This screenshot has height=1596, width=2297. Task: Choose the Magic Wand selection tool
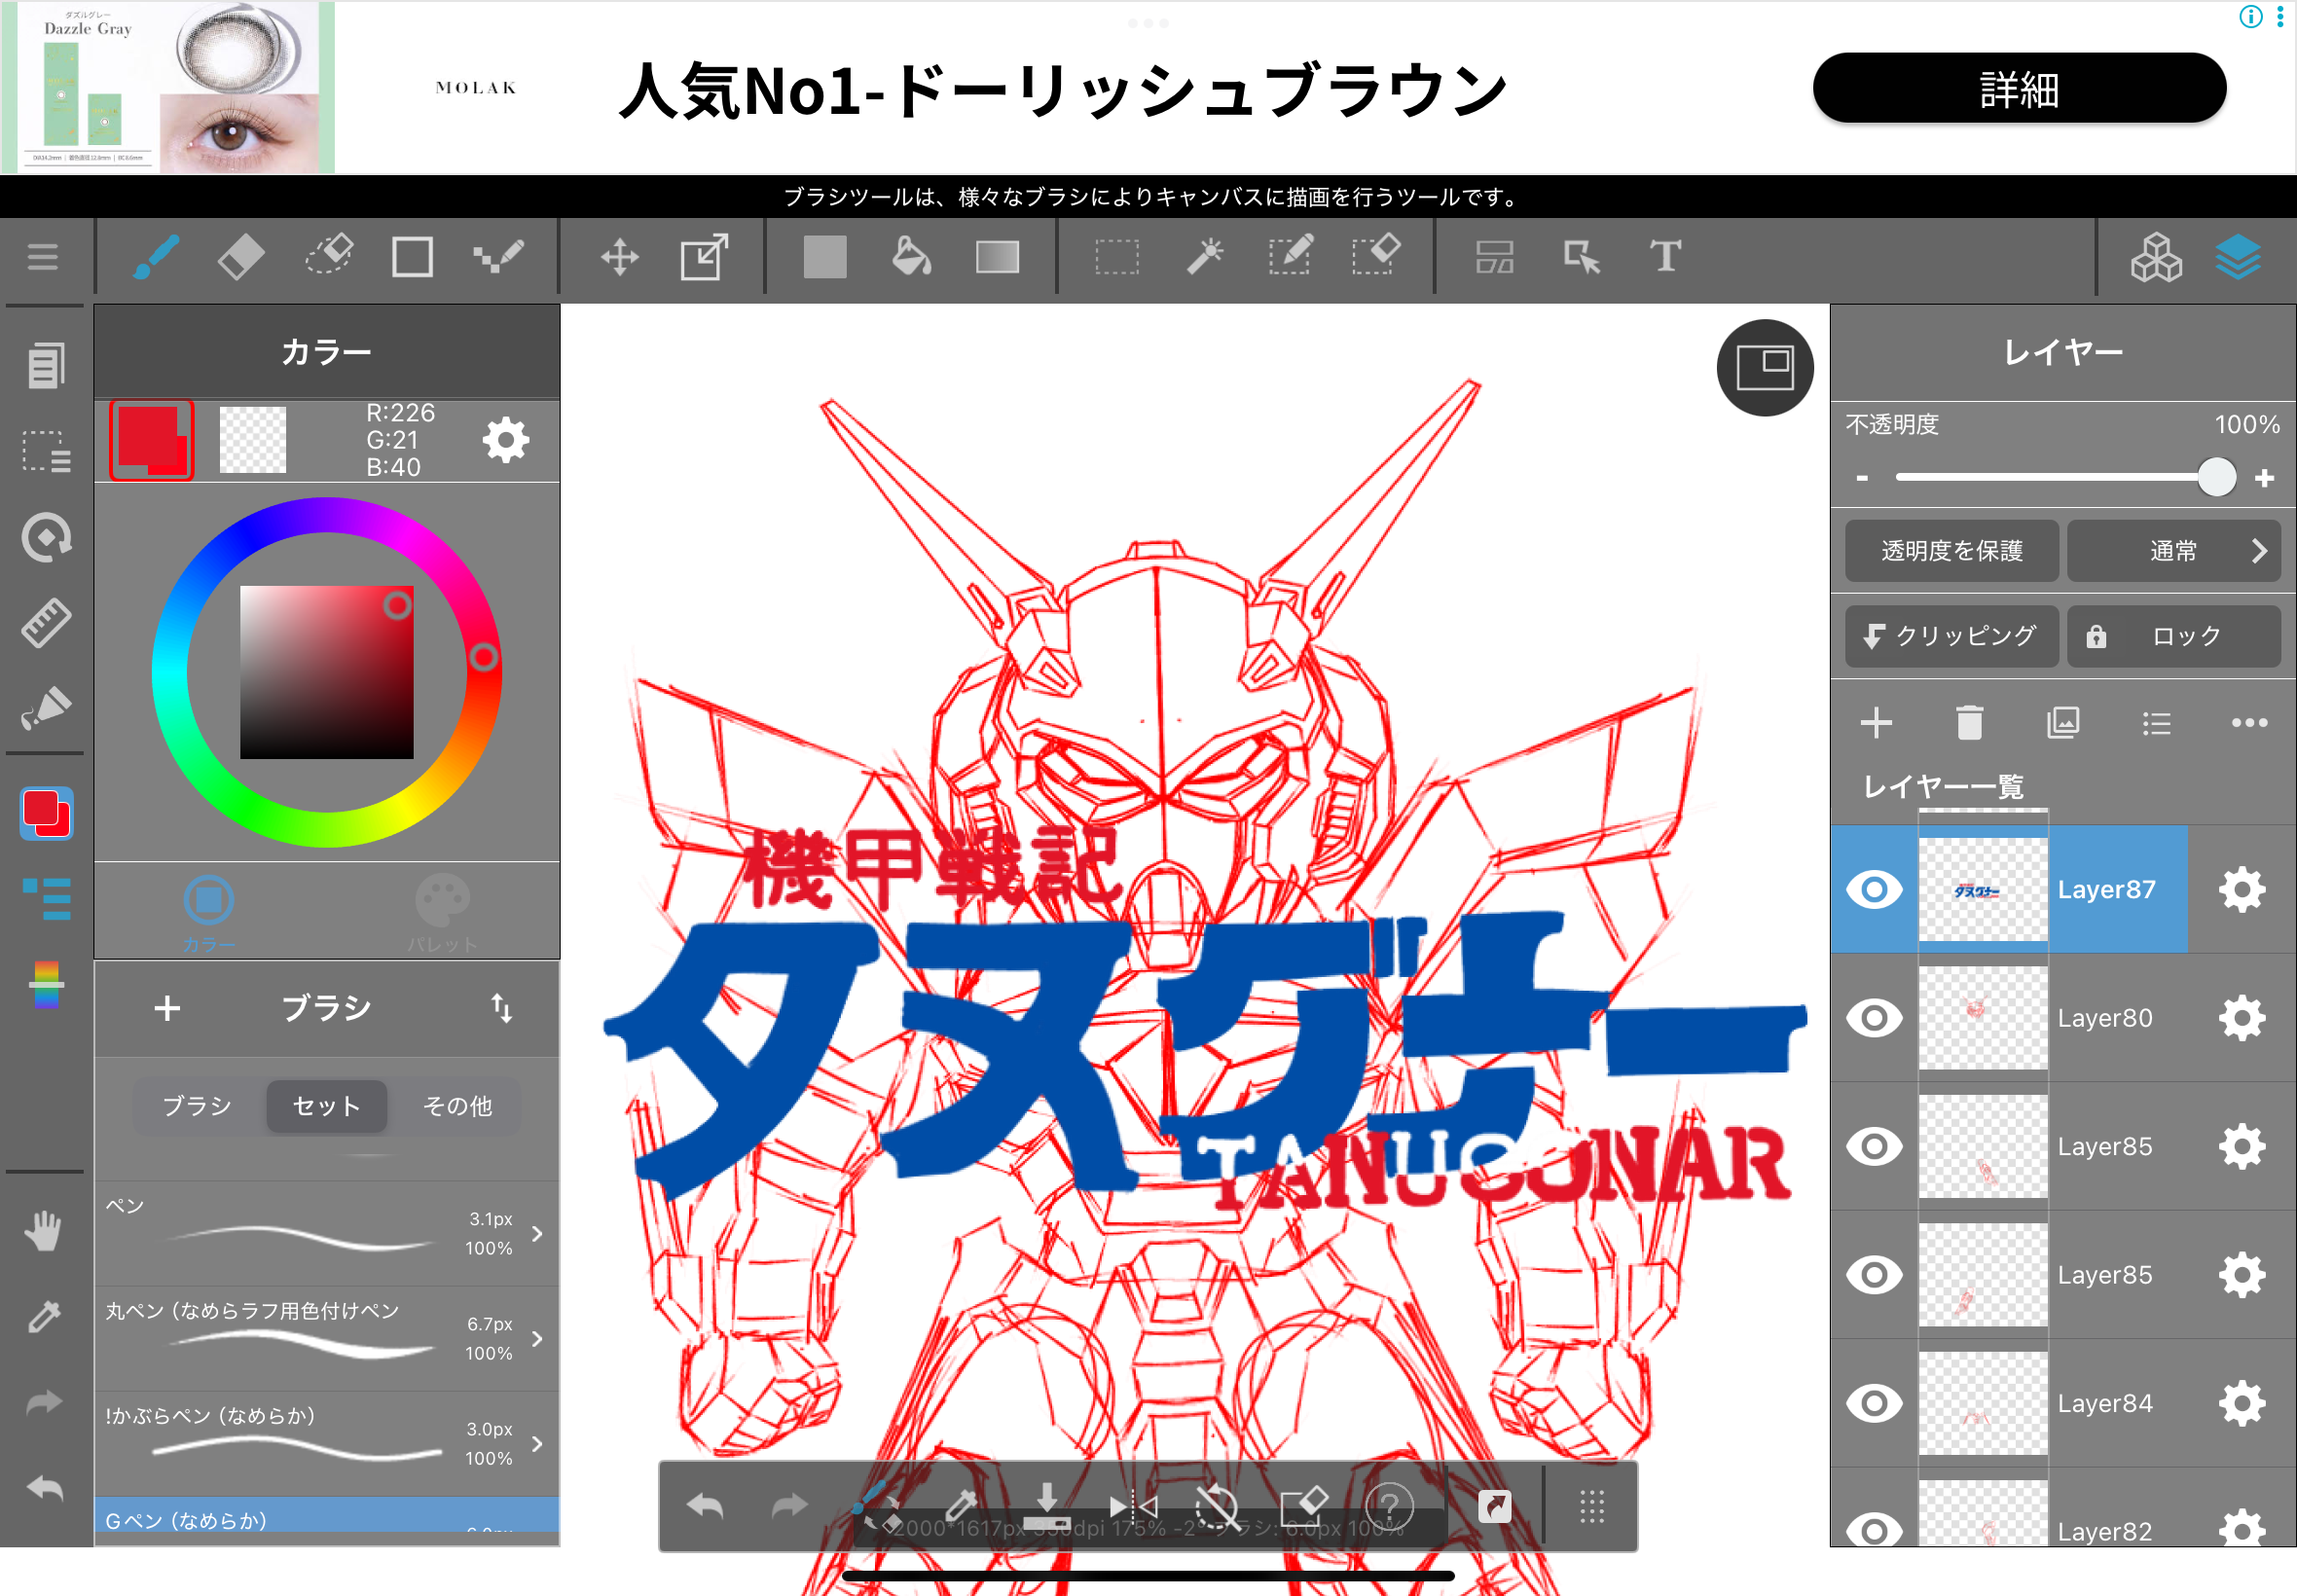tap(1204, 257)
